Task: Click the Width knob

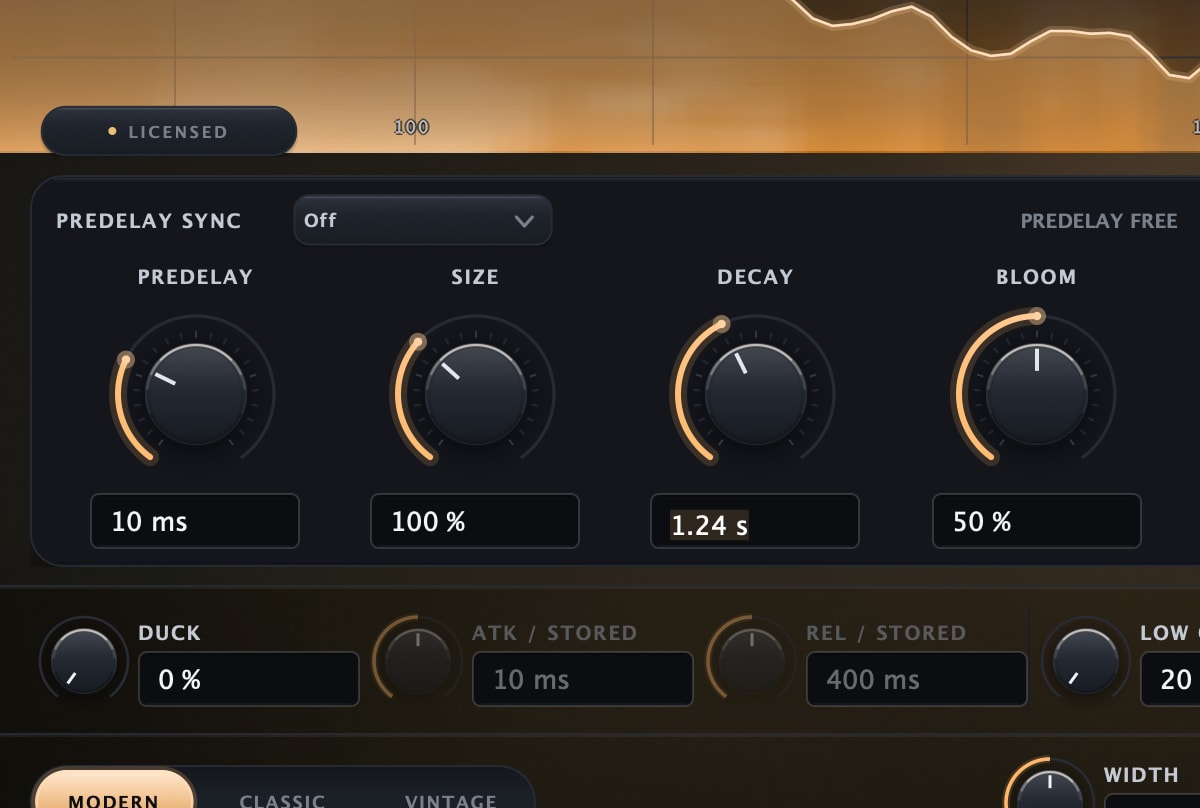Action: [1049, 785]
